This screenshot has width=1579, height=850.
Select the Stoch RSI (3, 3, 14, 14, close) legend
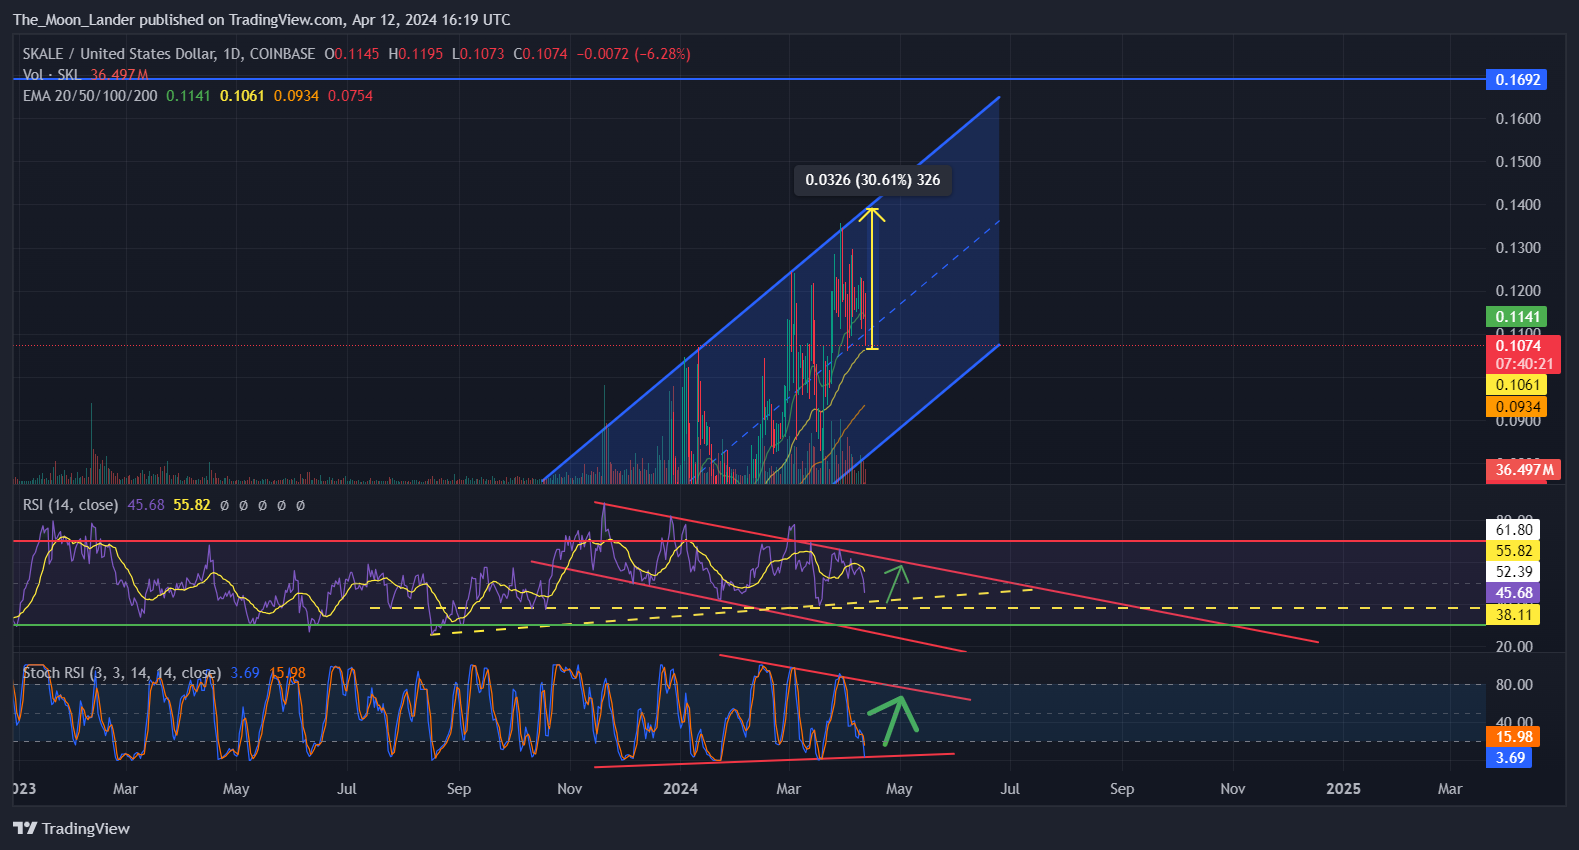pos(122,673)
